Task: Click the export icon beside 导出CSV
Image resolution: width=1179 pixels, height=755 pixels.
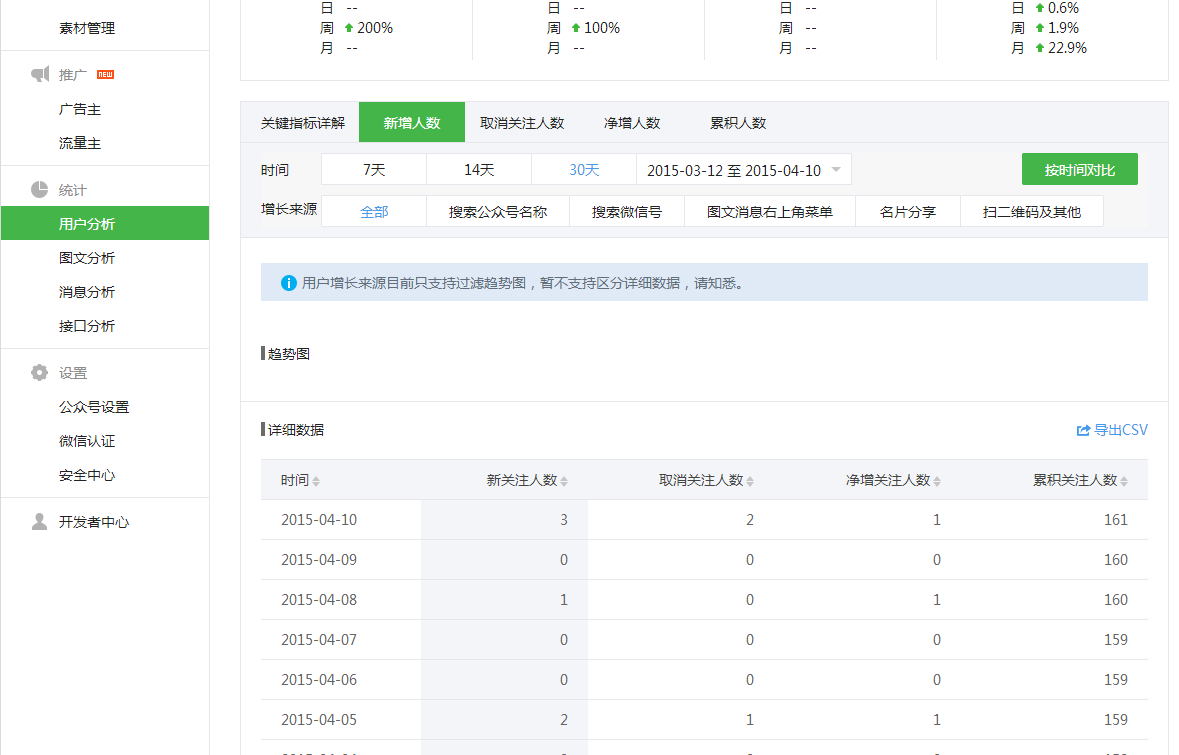Action: point(1082,430)
